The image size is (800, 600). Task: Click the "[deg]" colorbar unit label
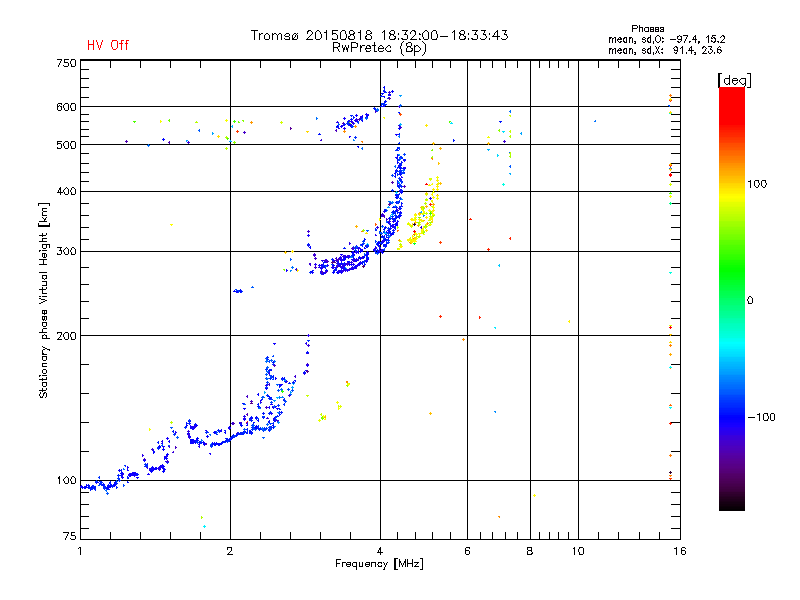pyautogui.click(x=734, y=80)
